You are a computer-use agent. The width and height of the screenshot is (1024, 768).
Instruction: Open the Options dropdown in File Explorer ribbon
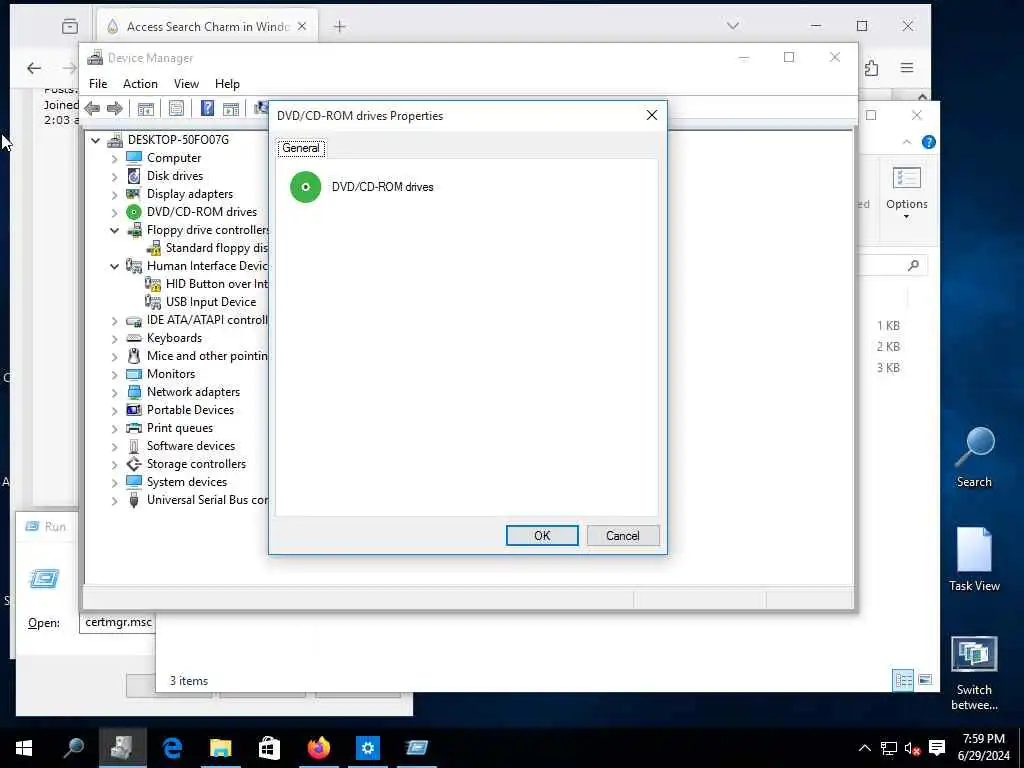tap(906, 194)
